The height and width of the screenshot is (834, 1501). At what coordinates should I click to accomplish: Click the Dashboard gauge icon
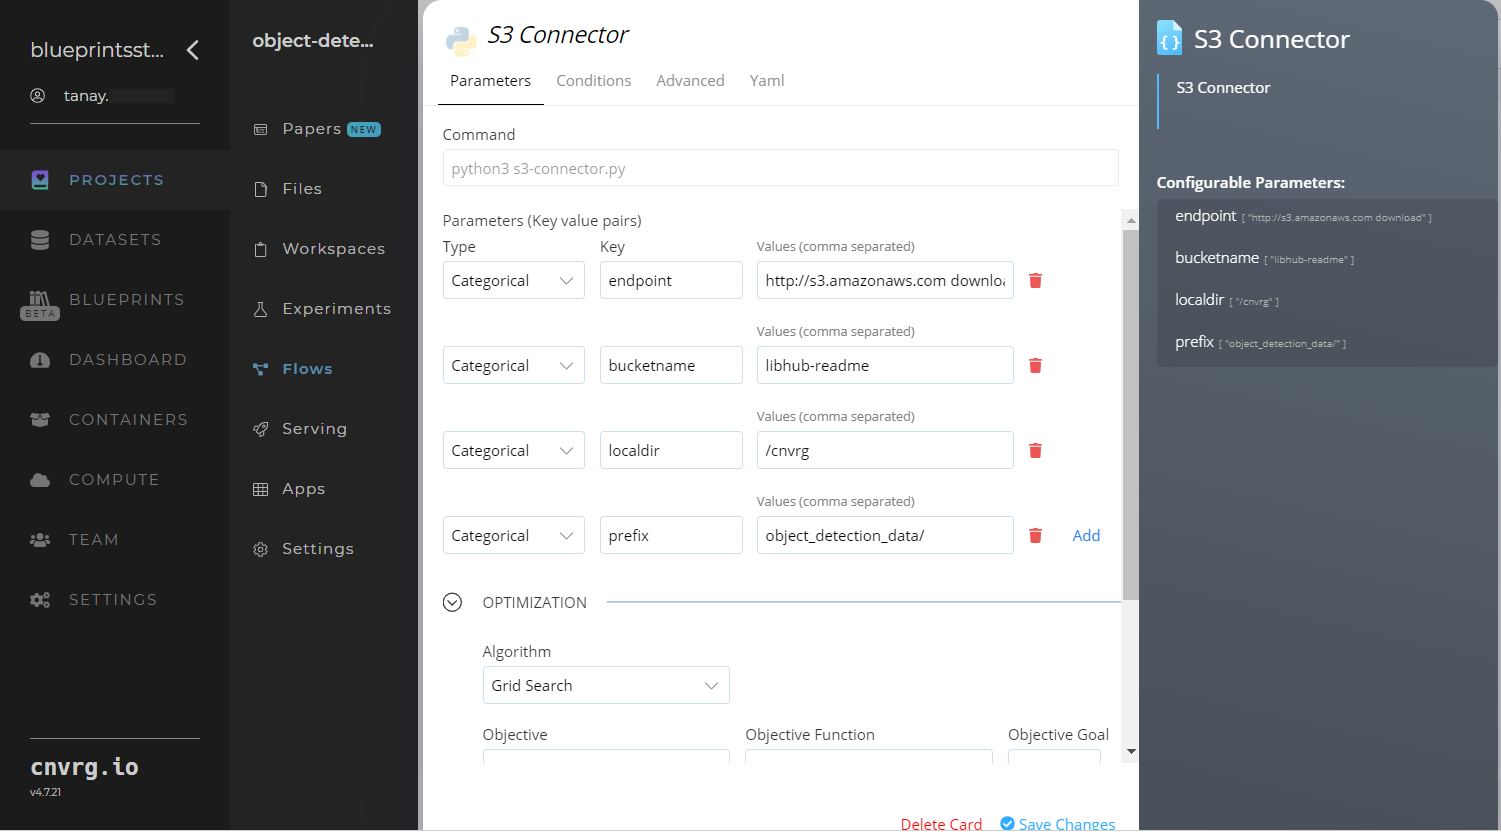pos(40,360)
